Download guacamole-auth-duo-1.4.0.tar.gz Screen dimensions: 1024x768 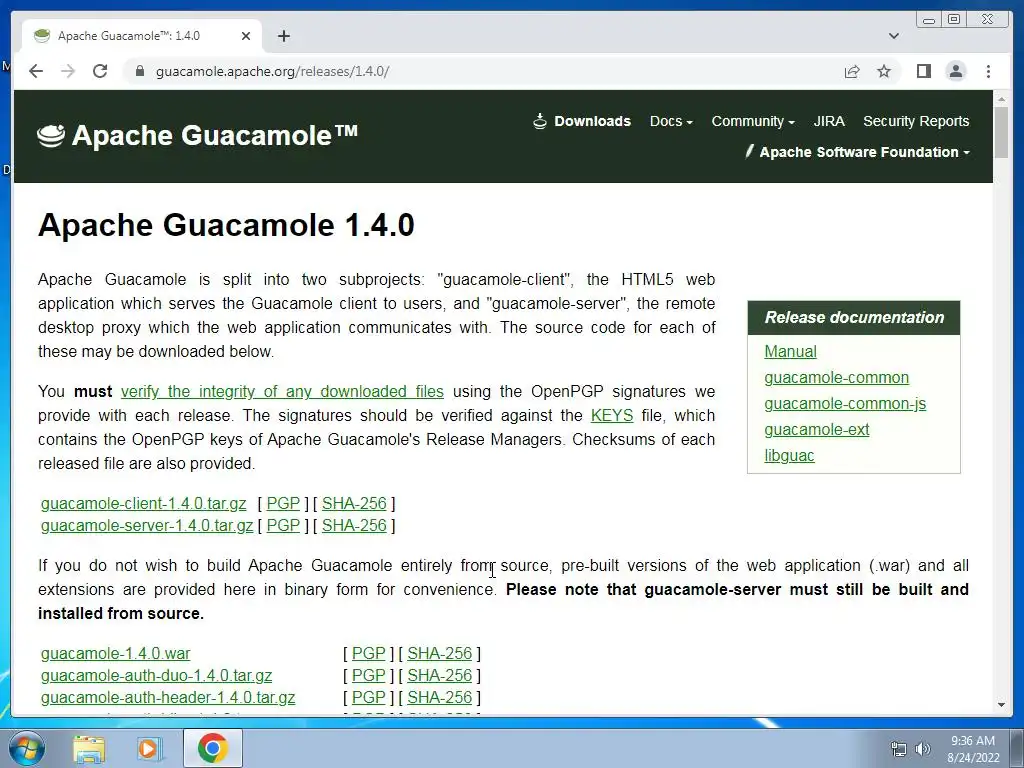(156, 676)
